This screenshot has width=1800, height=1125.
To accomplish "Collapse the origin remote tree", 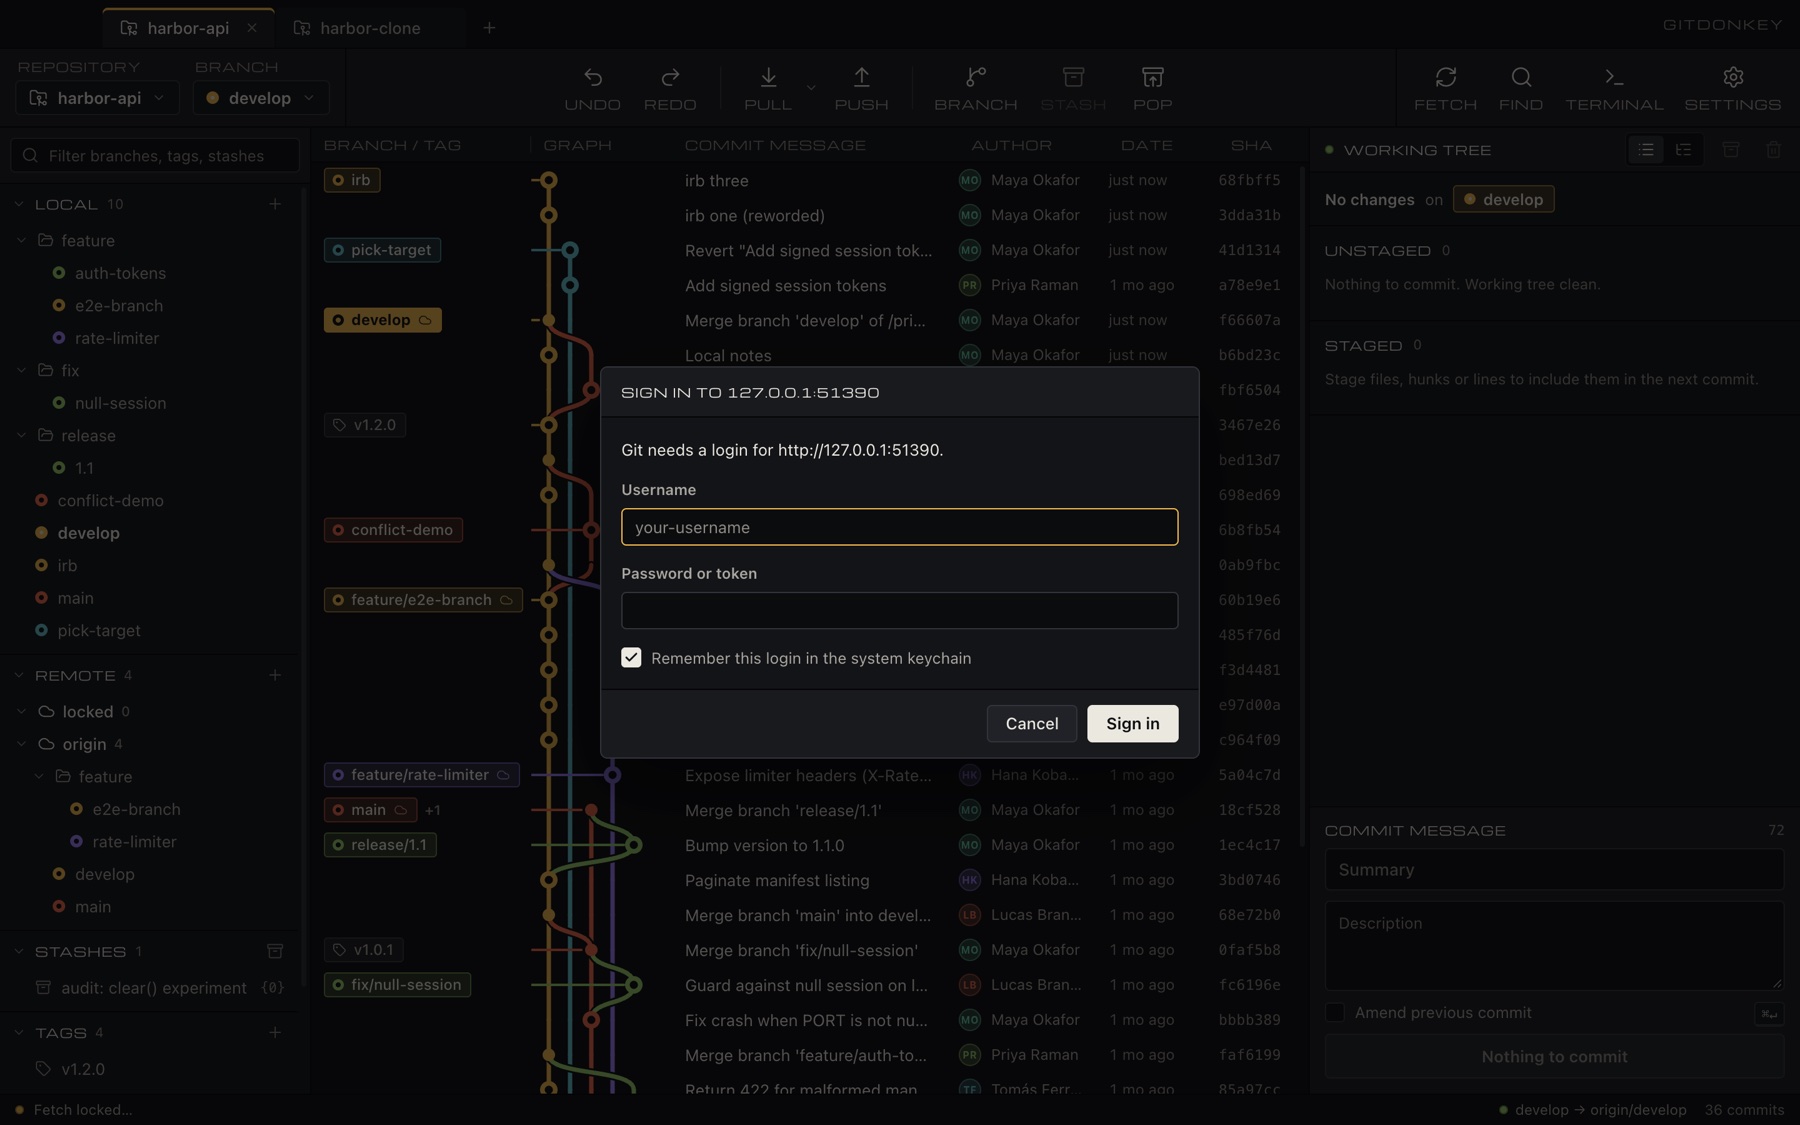I will (21, 744).
